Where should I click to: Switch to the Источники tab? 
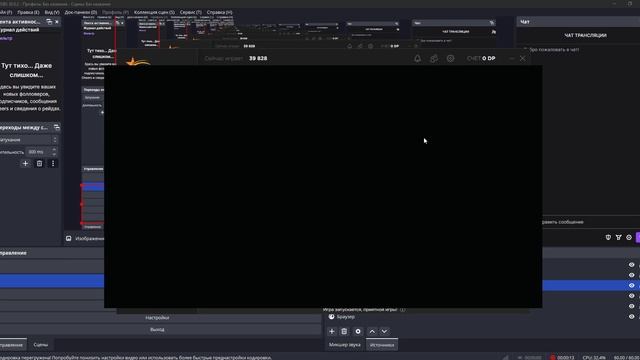pyautogui.click(x=382, y=345)
